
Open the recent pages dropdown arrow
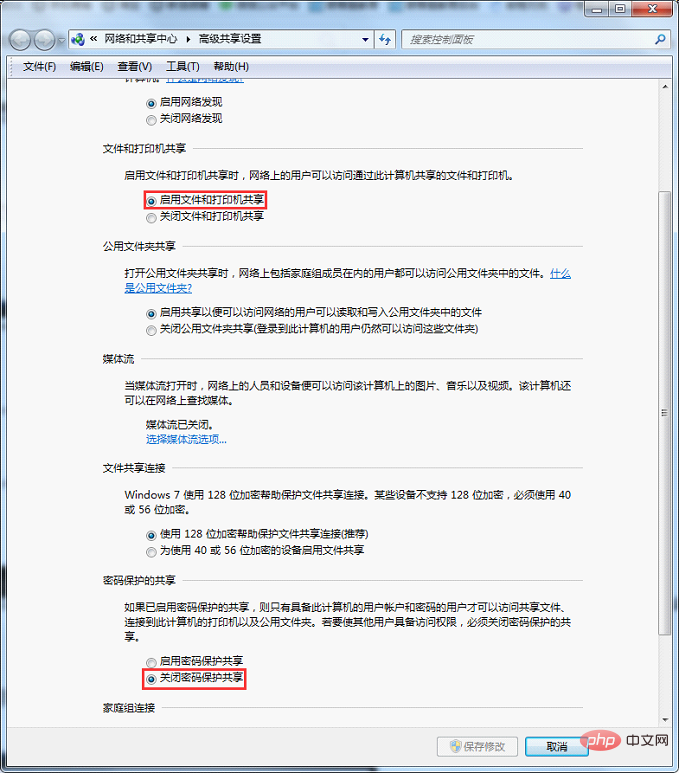pos(61,40)
